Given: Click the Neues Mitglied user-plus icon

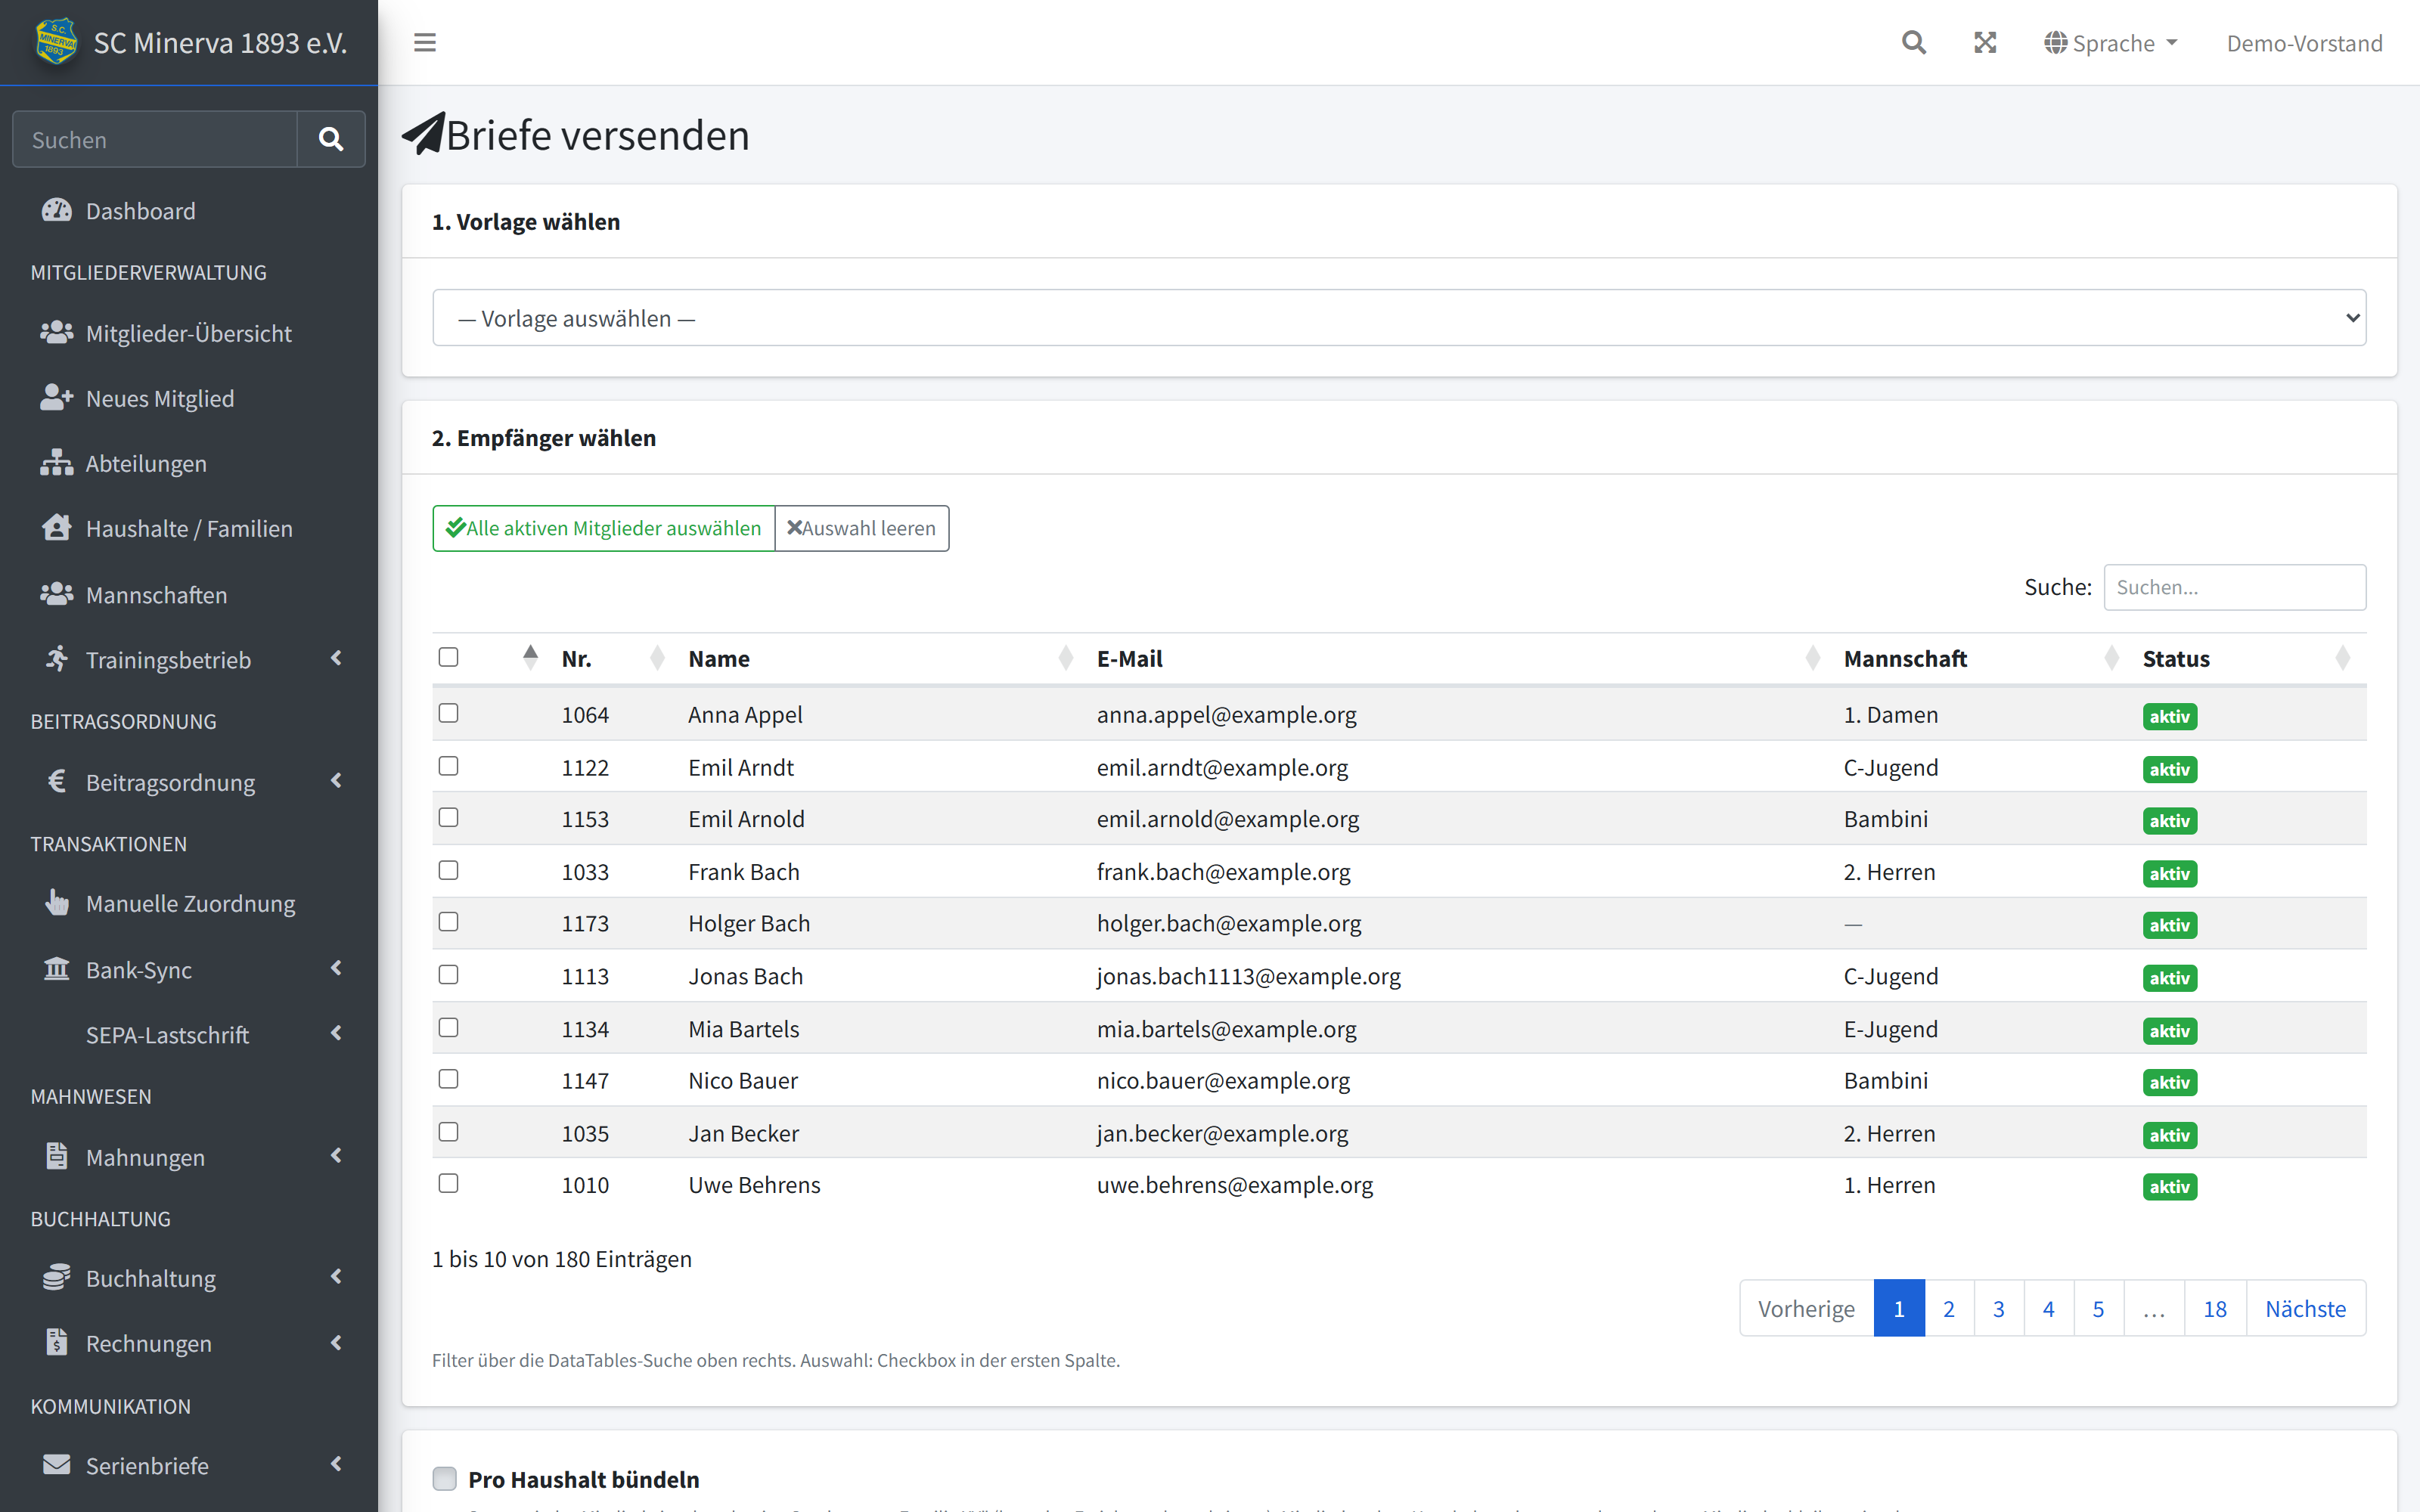Looking at the screenshot, I should click(56, 397).
